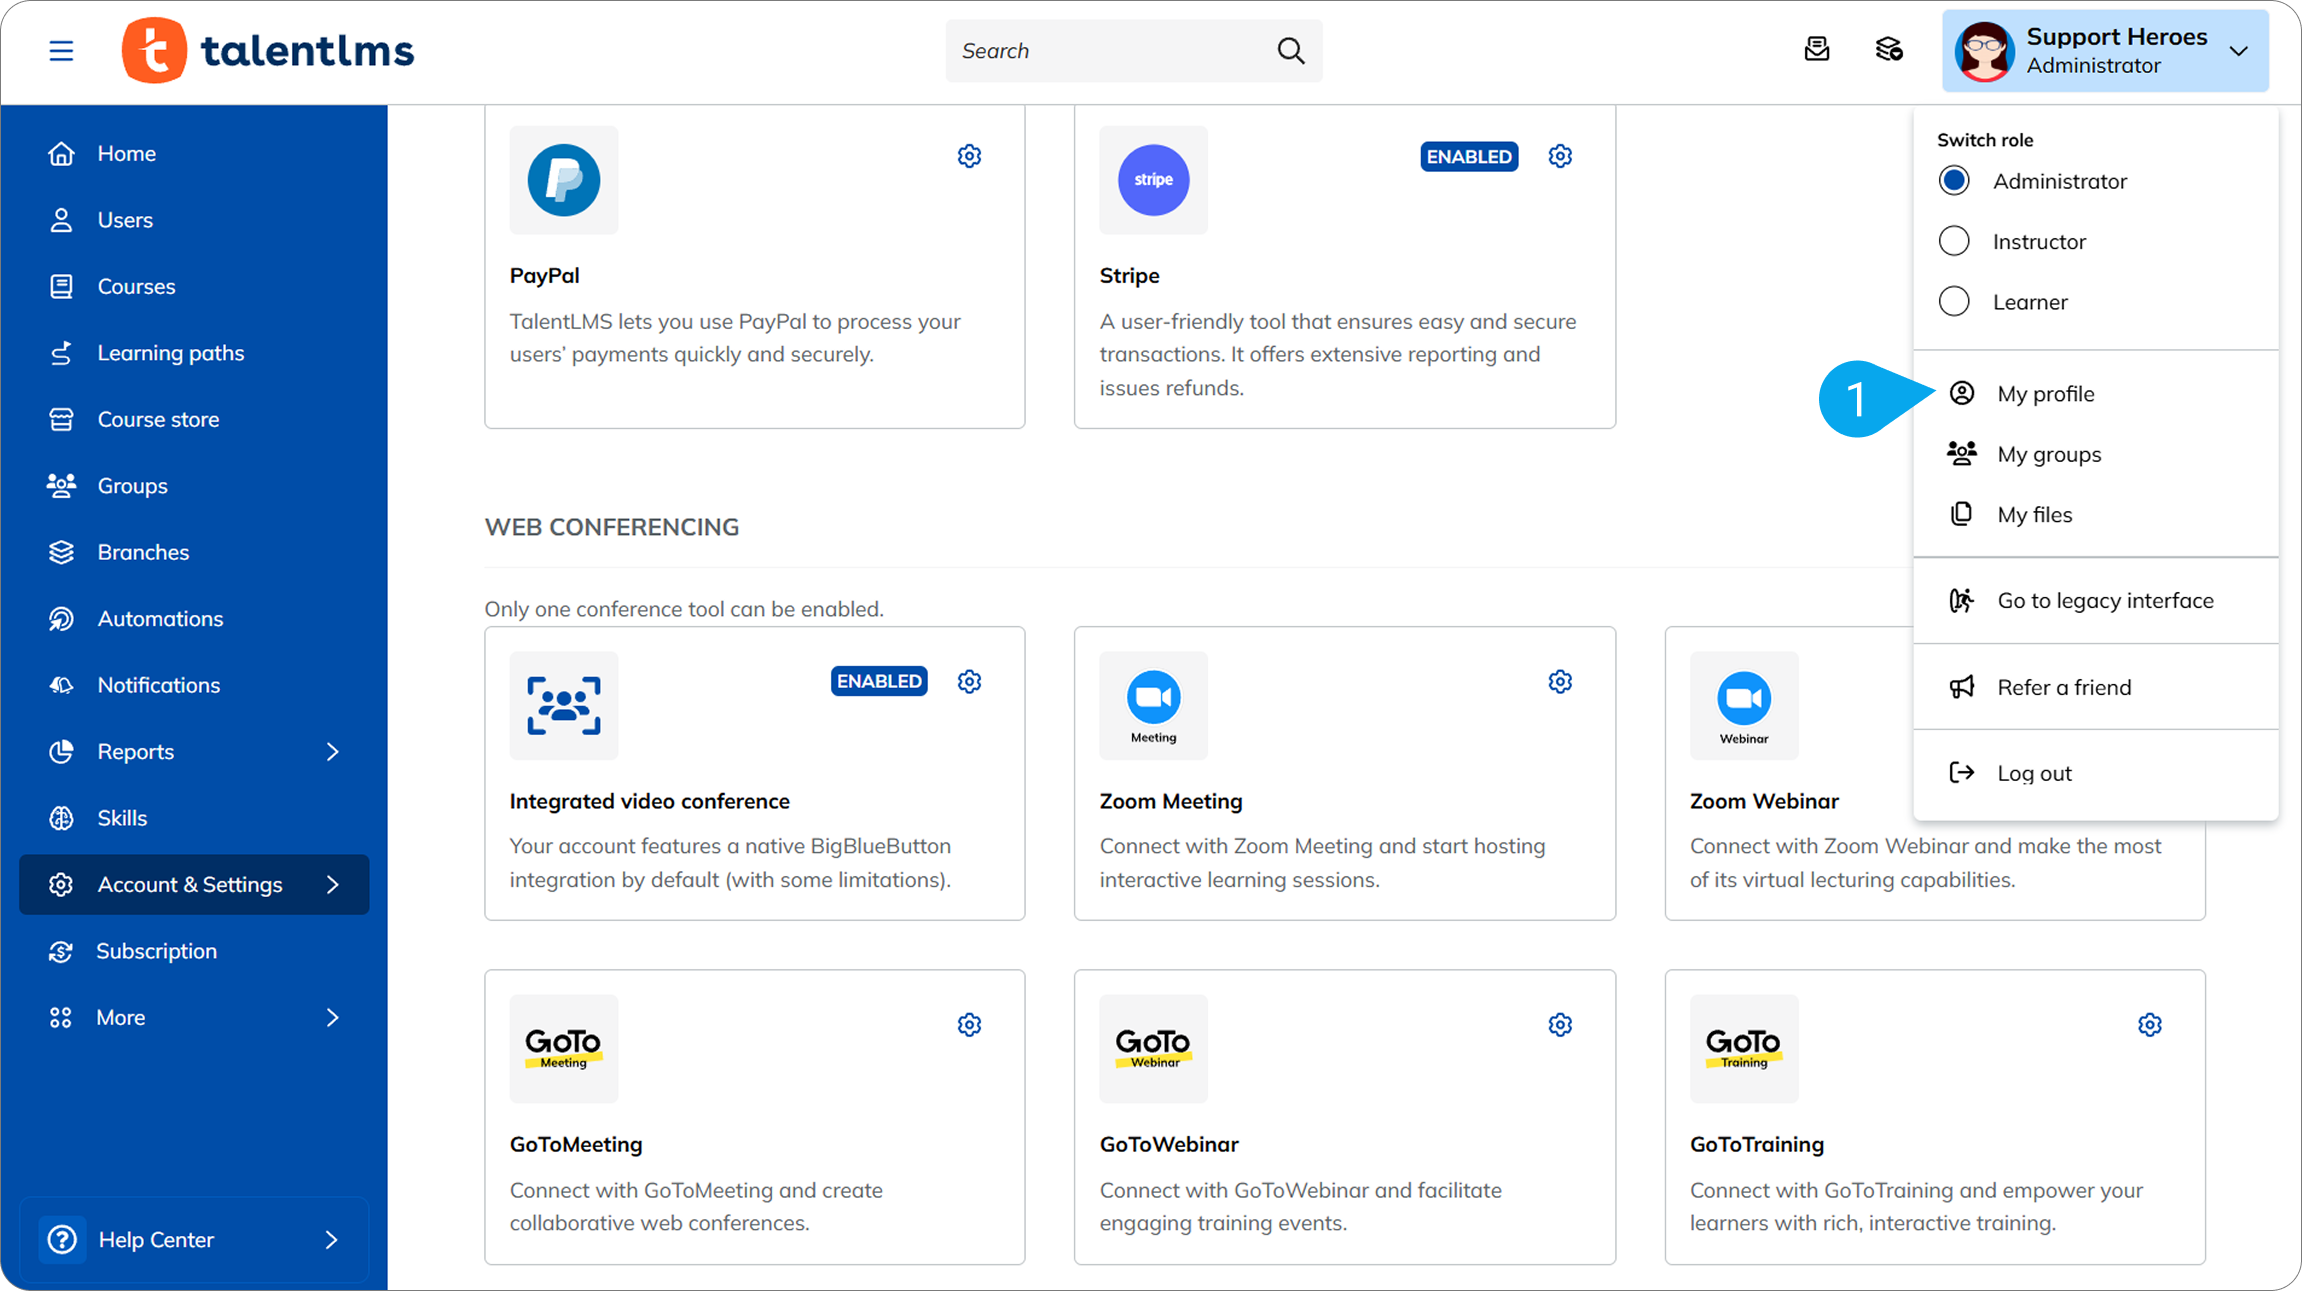Open Stripe settings gear icon

[x=1560, y=156]
